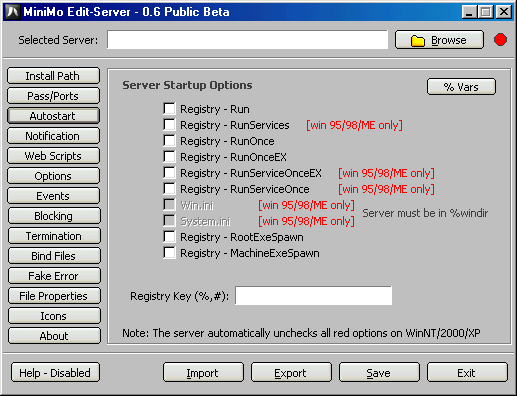Click red win 95/98/ME label beside RunServiceOnce
Image resolution: width=517 pixels, height=396 pixels.
pos(386,189)
